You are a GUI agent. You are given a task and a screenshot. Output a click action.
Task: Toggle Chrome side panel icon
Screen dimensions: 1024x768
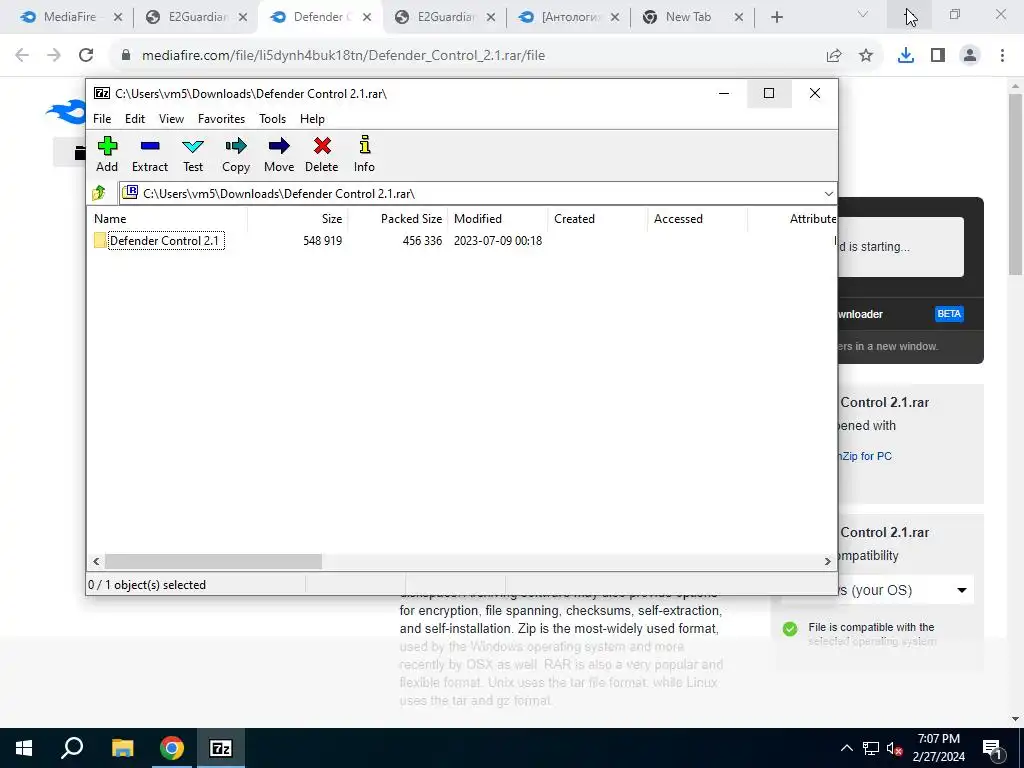938,56
